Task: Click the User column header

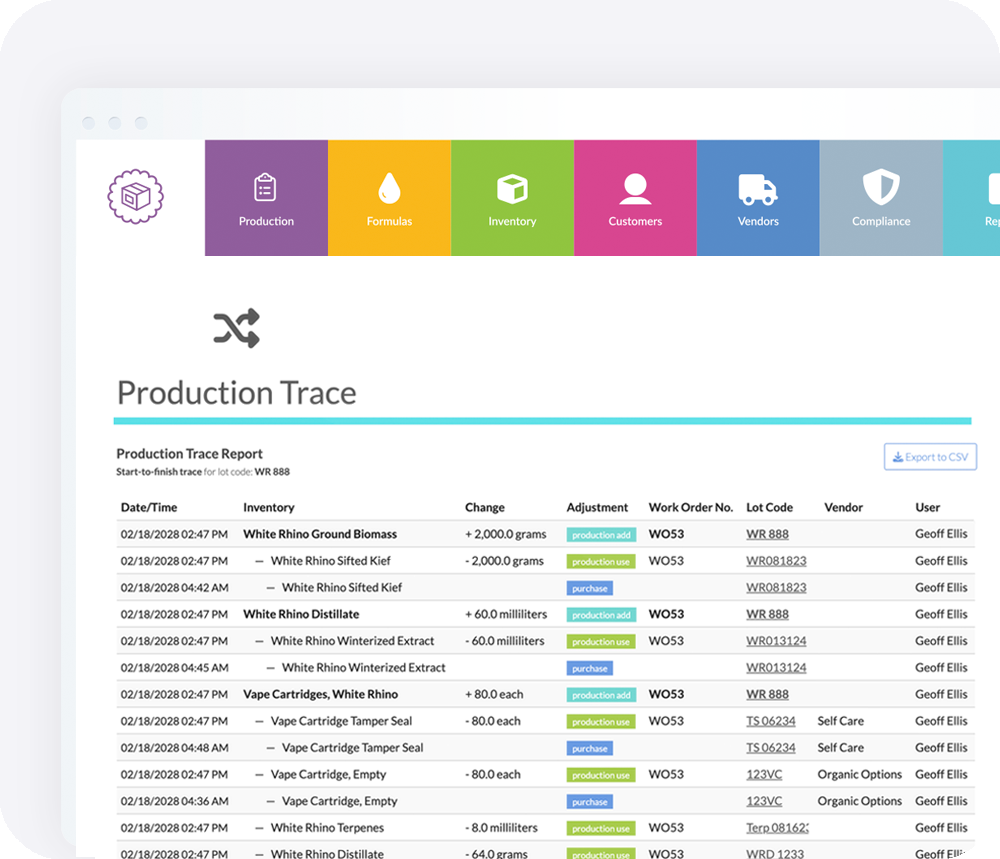Action: (927, 508)
